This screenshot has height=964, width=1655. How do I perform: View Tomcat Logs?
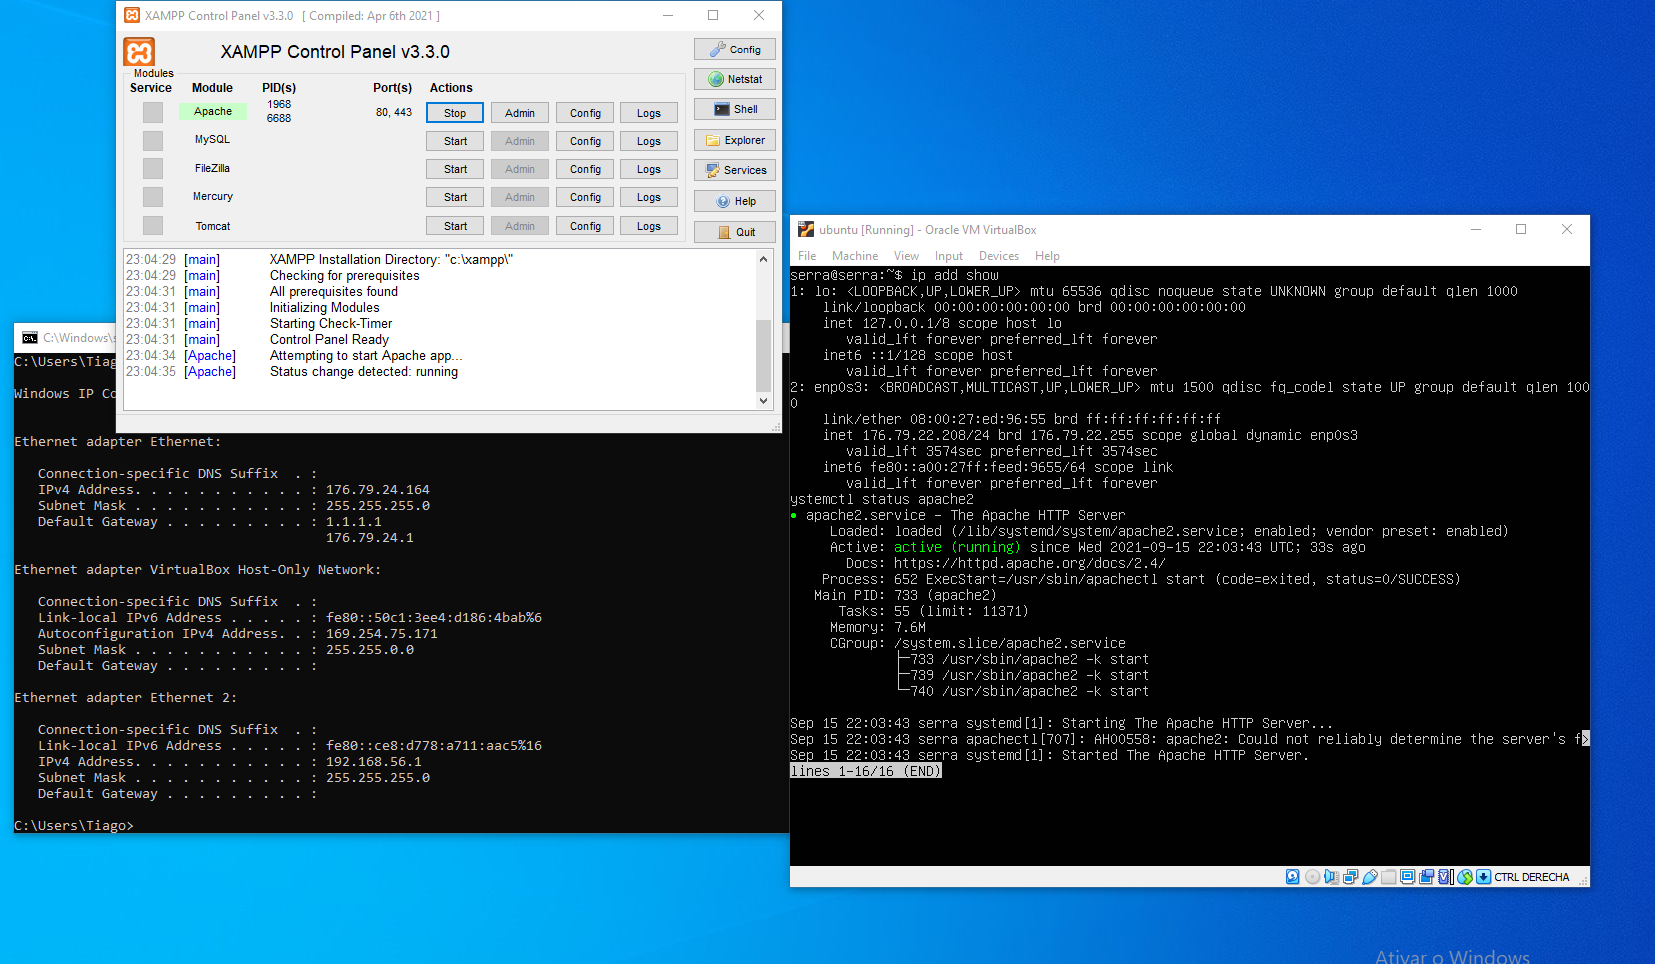tap(649, 226)
